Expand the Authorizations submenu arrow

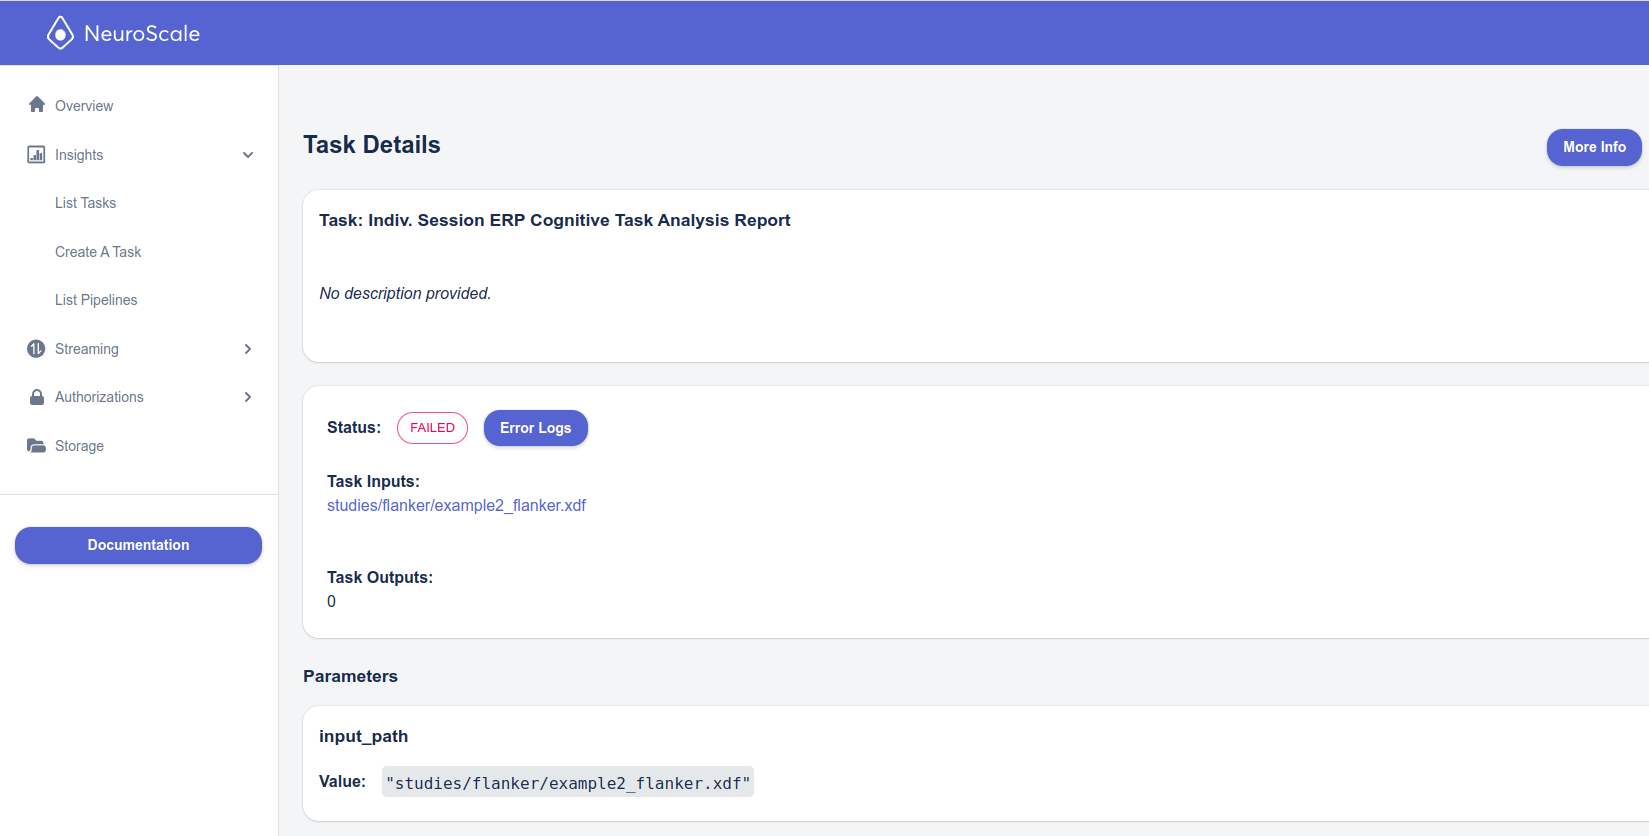click(x=248, y=397)
